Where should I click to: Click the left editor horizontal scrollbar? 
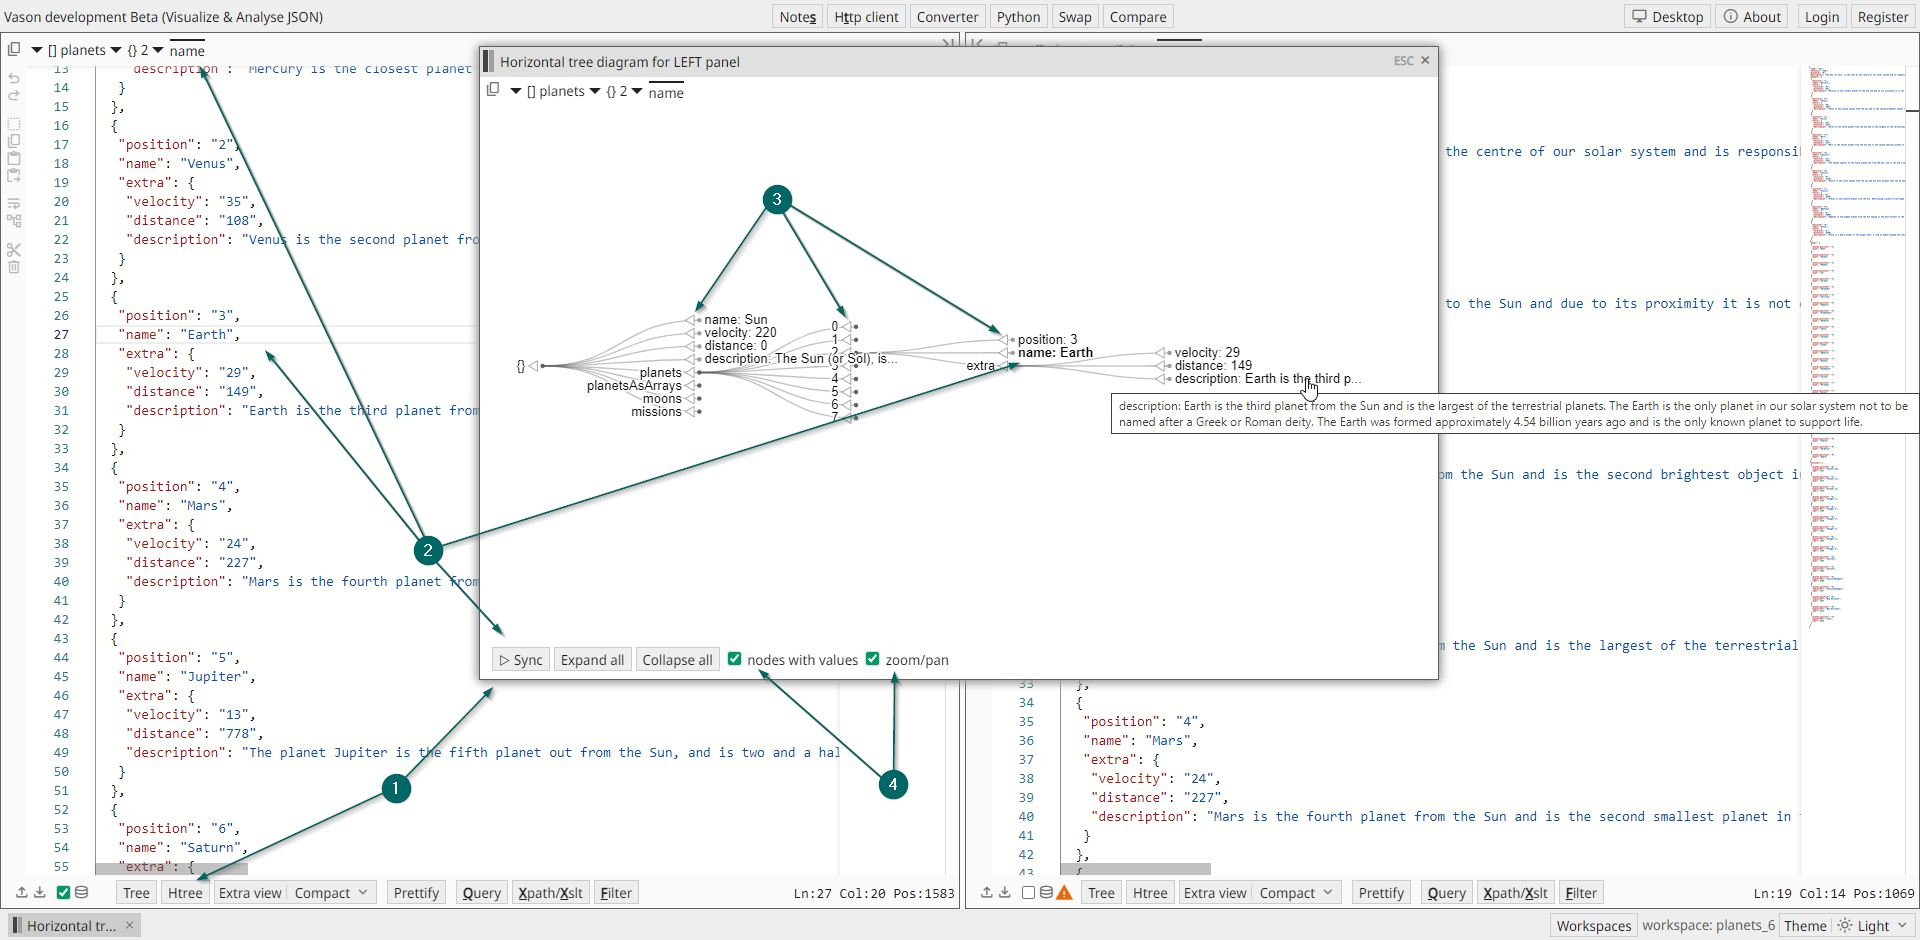[x=171, y=868]
